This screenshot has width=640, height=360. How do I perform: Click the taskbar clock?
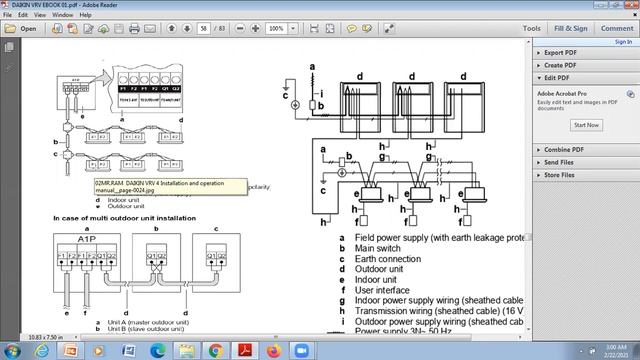[x=616, y=351]
